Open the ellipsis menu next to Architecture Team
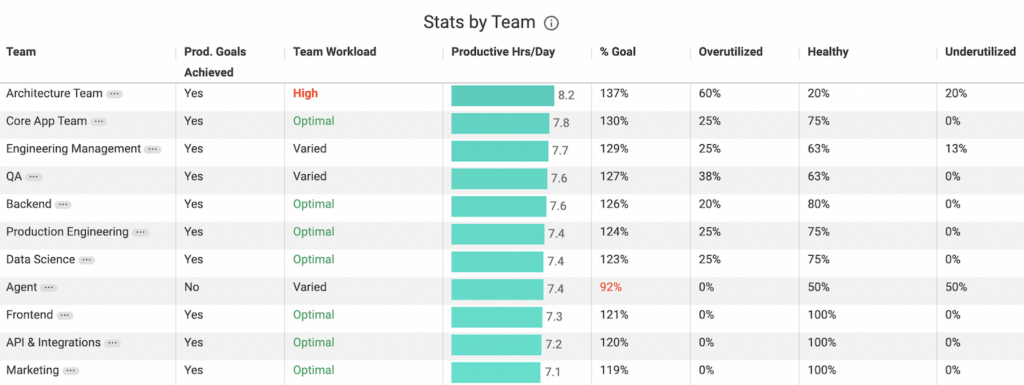This screenshot has height=385, width=1024. (114, 94)
